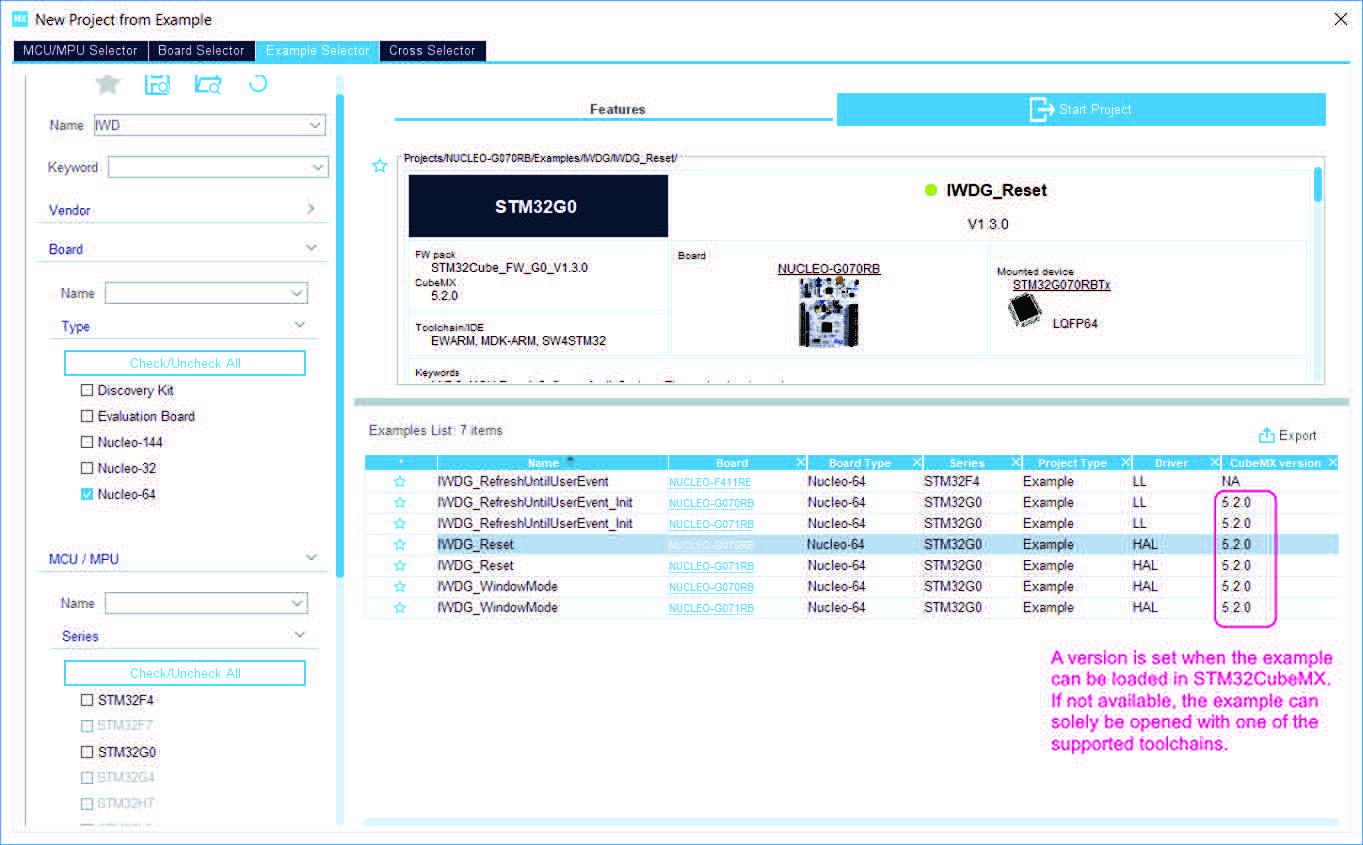
Task: Switch to the Cross Selector tab
Action: coord(432,50)
